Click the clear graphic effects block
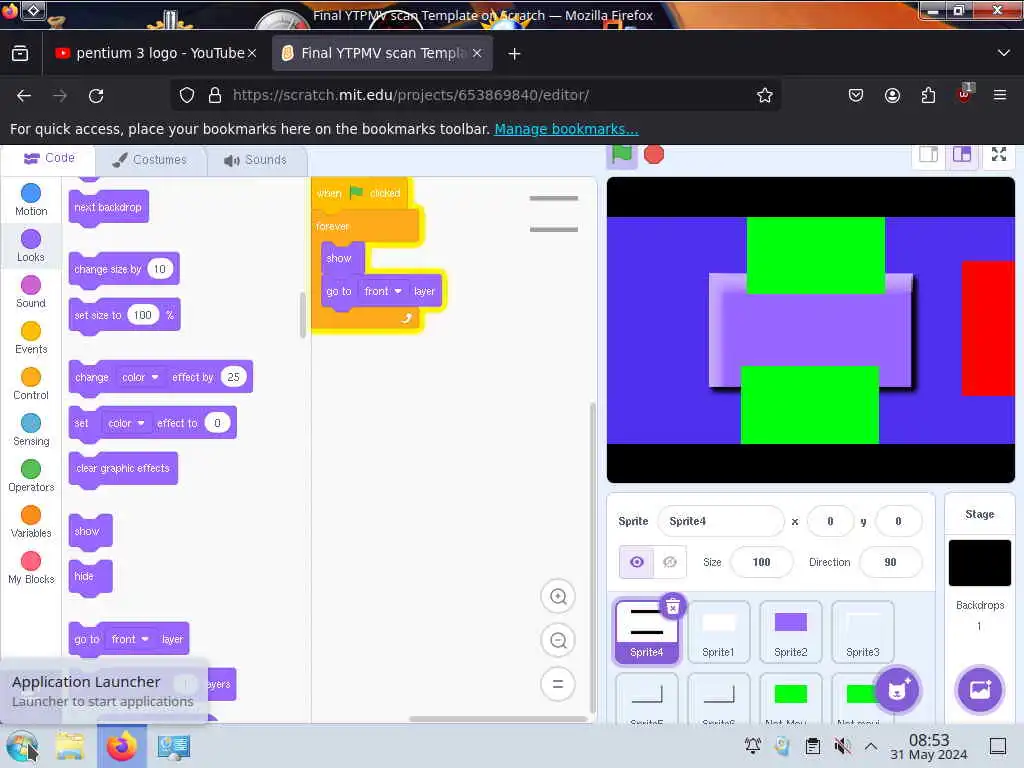Screen dimensions: 1024x768 (123, 469)
